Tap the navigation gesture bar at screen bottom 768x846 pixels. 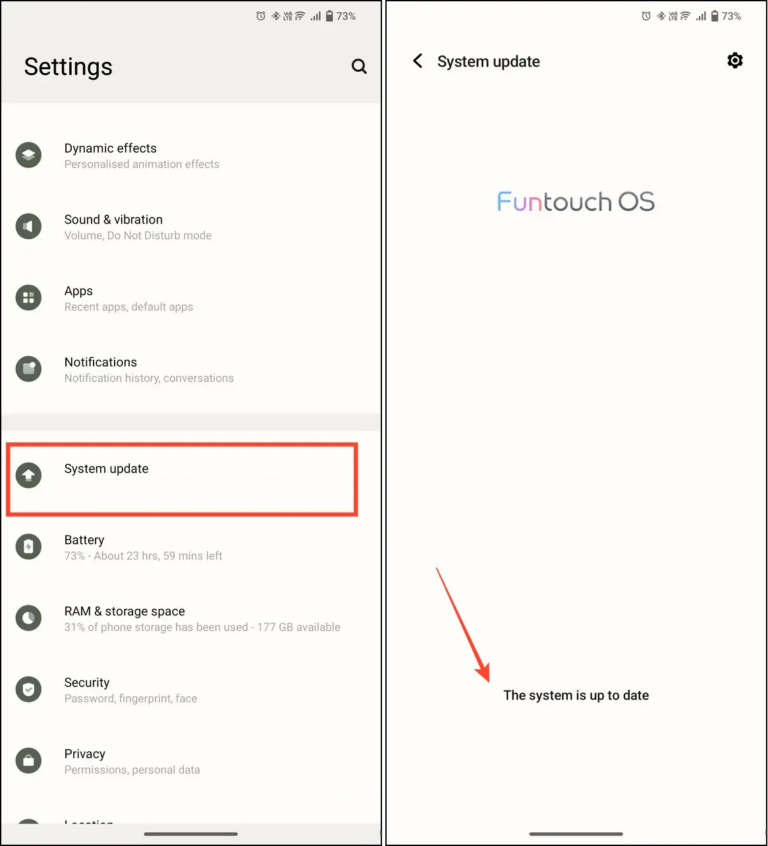tap(575, 833)
